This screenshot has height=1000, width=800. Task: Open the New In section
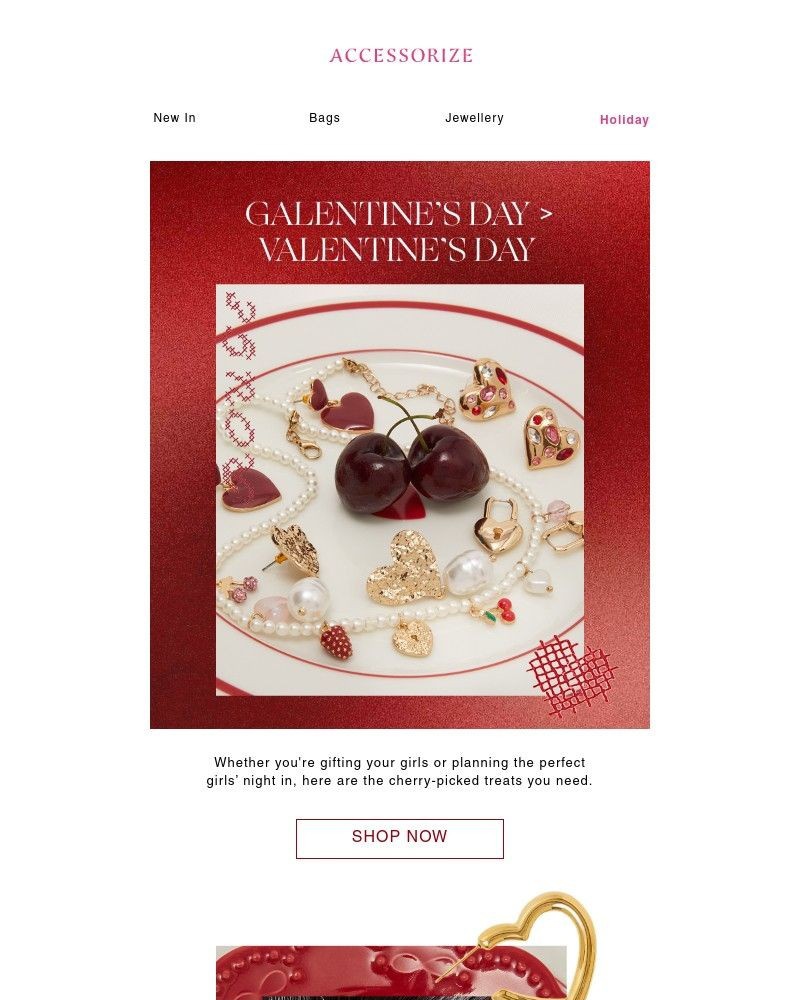point(174,118)
